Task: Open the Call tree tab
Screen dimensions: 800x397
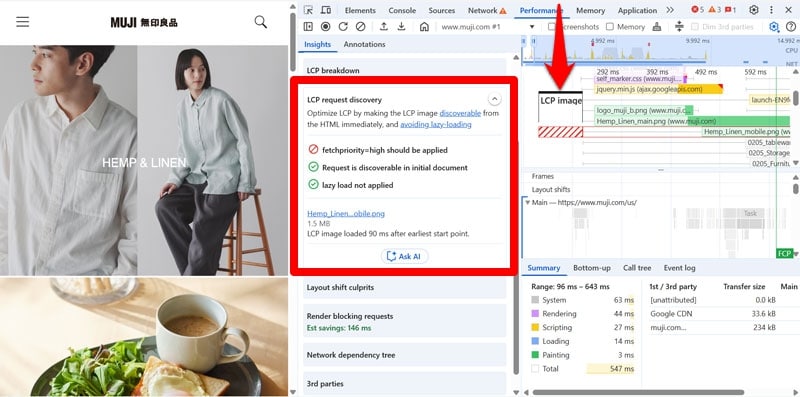Action: coord(637,268)
